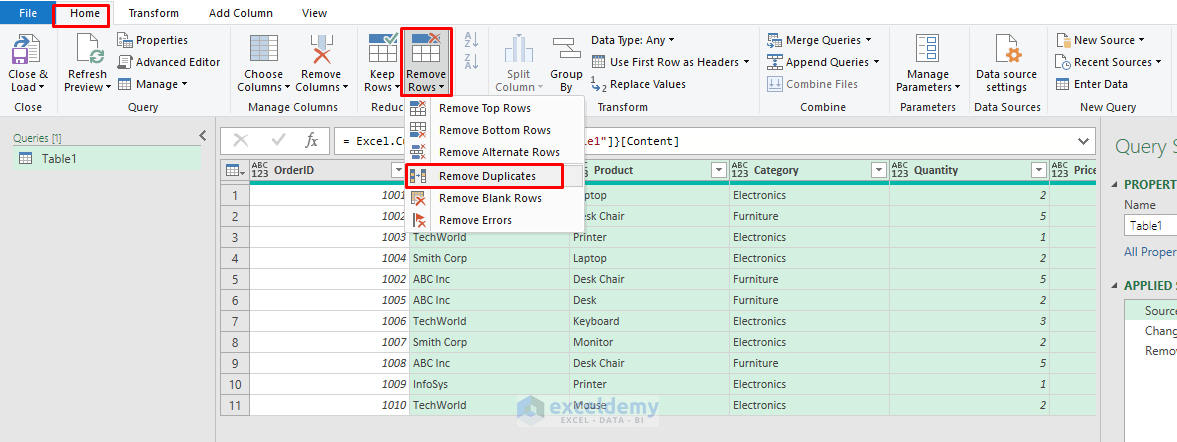The image size is (1177, 442).
Task: Open New Source dropdown
Action: point(1100,40)
